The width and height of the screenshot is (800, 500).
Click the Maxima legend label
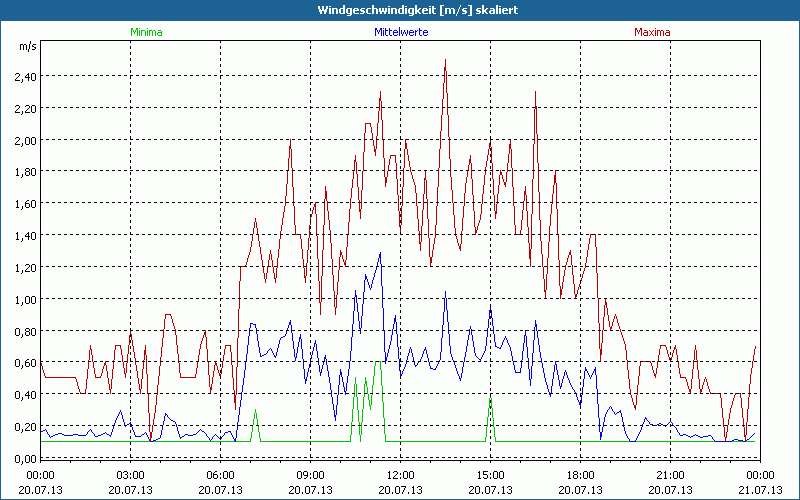click(x=653, y=32)
